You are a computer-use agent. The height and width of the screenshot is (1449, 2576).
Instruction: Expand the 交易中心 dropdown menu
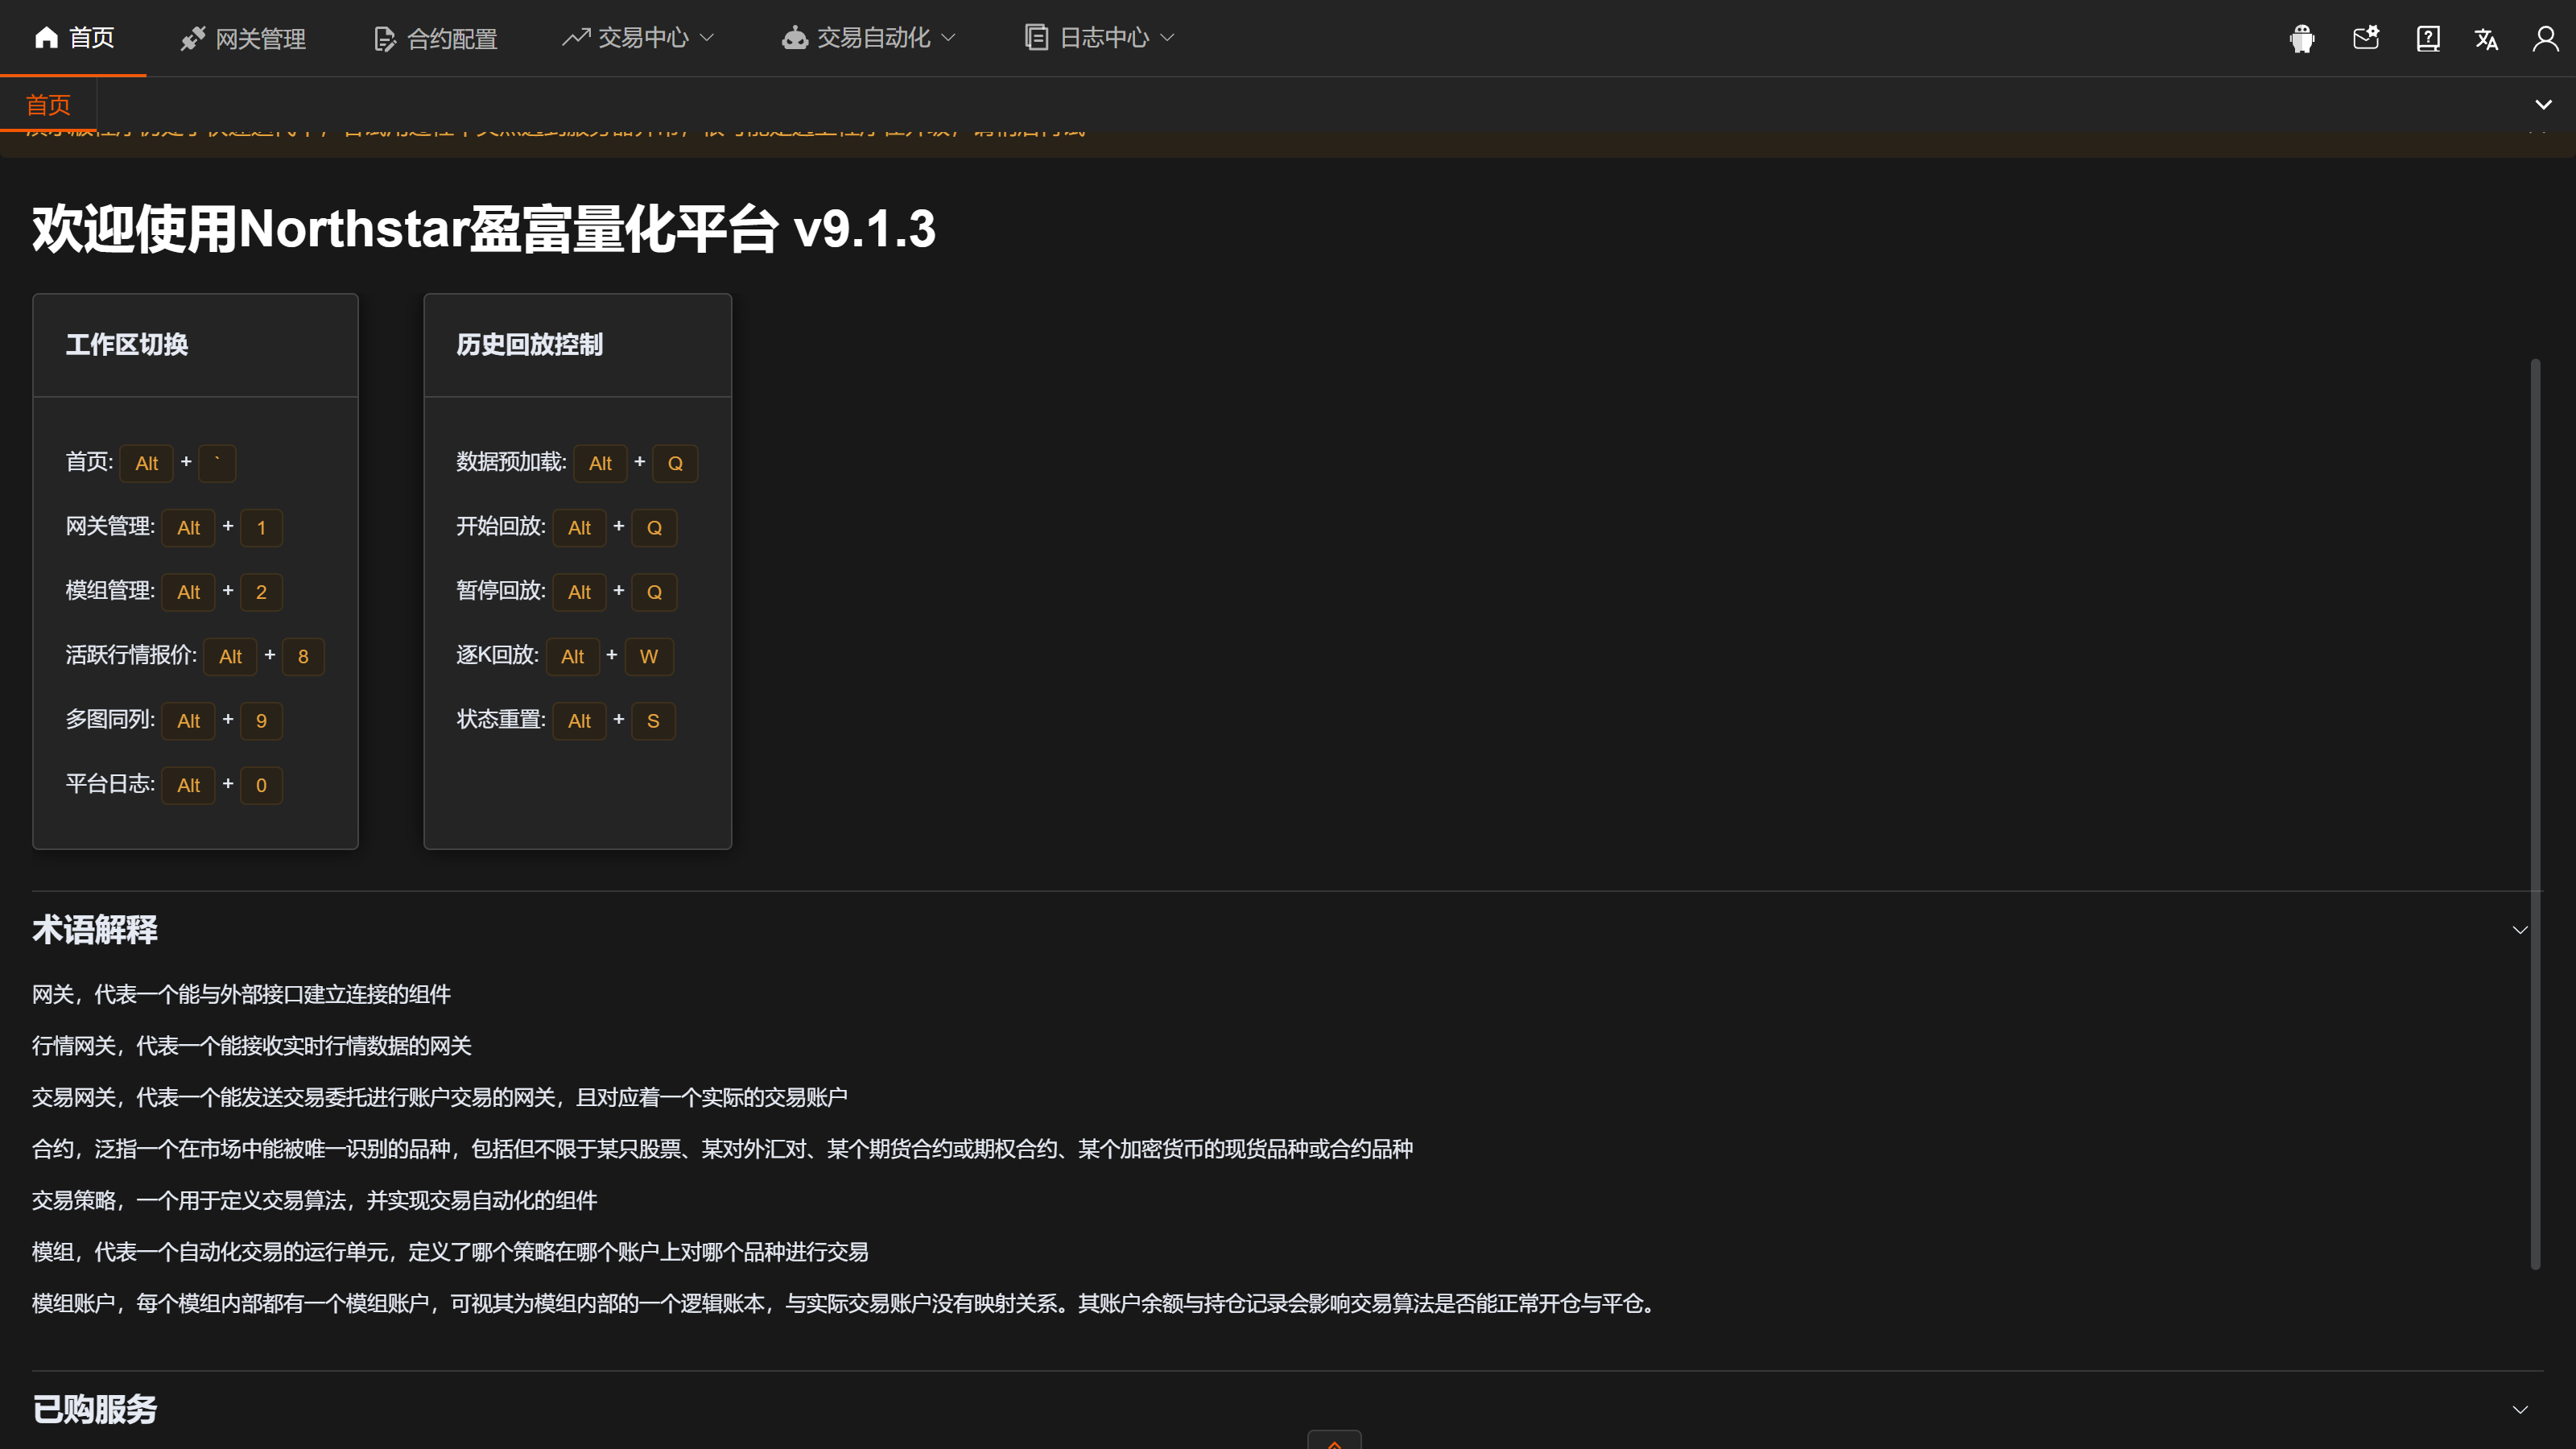638,38
